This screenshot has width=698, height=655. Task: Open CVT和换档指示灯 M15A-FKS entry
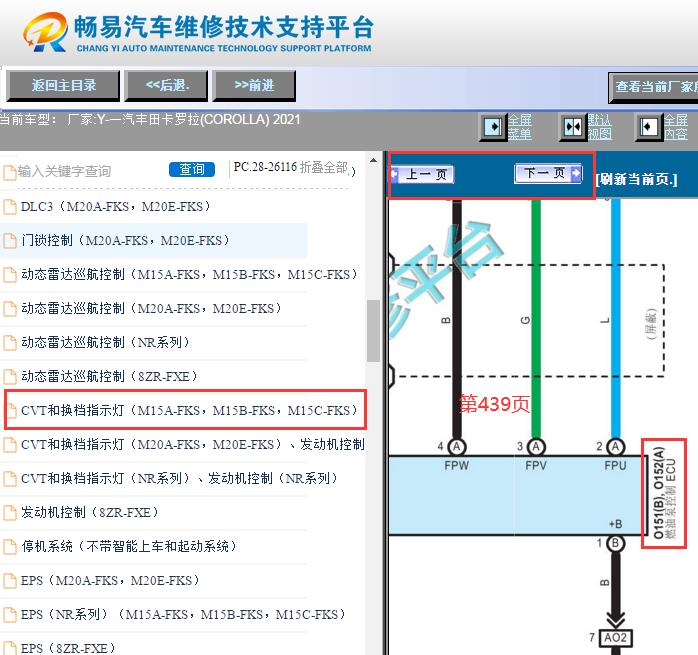coord(190,410)
